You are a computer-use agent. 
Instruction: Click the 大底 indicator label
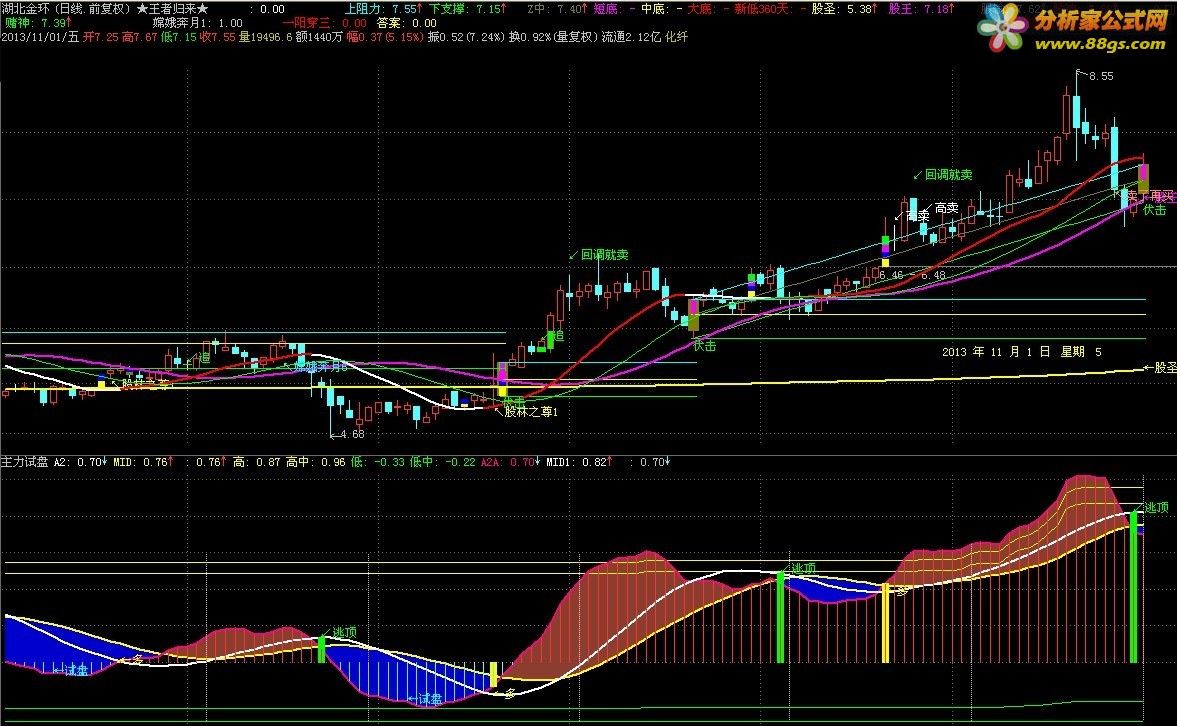coord(700,9)
